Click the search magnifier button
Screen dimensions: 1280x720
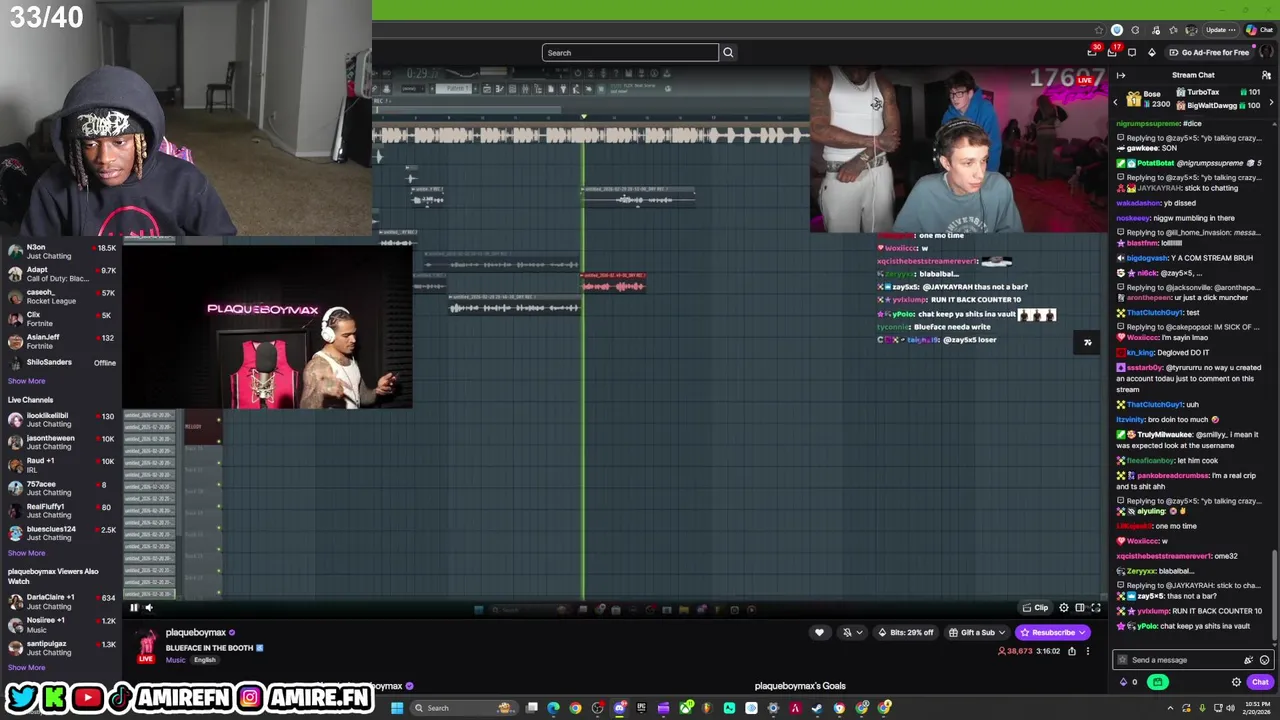click(x=728, y=52)
